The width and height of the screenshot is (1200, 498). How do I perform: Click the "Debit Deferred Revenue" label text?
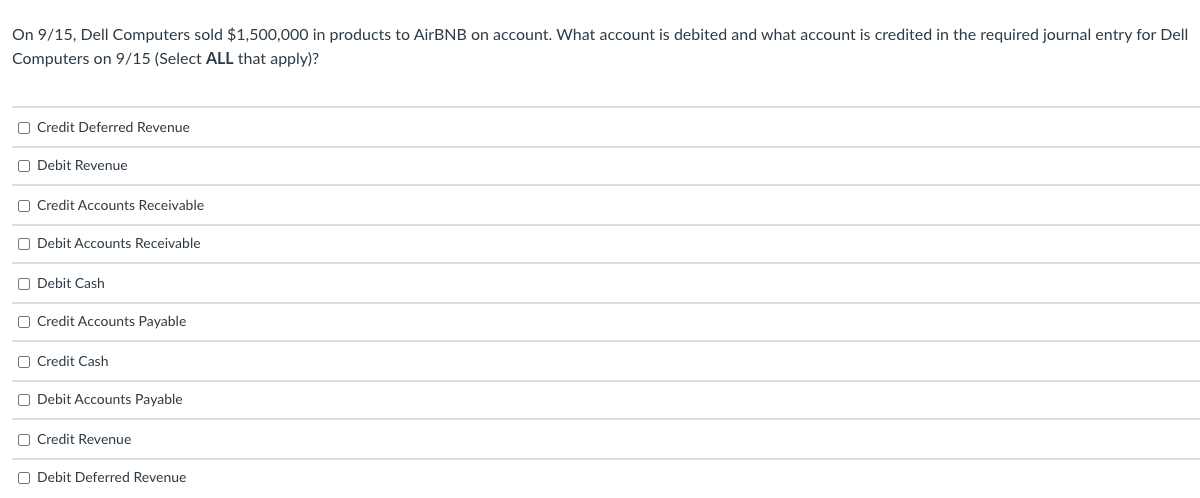[111, 478]
